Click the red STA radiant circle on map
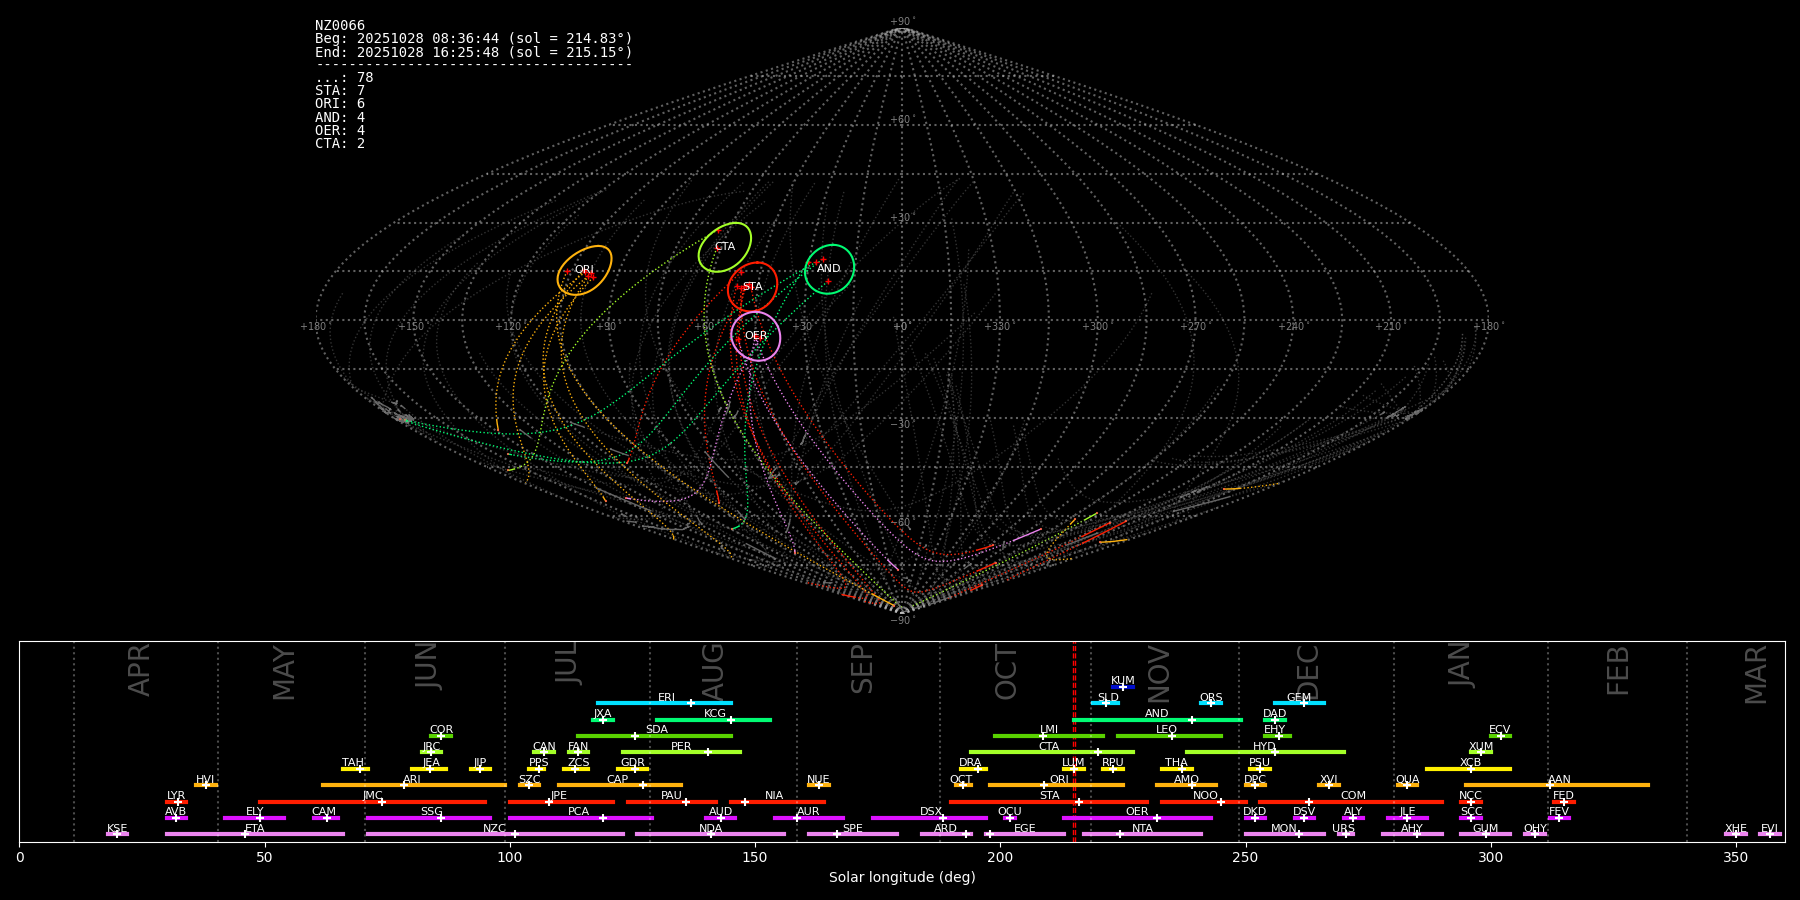The image size is (1800, 900). click(752, 287)
